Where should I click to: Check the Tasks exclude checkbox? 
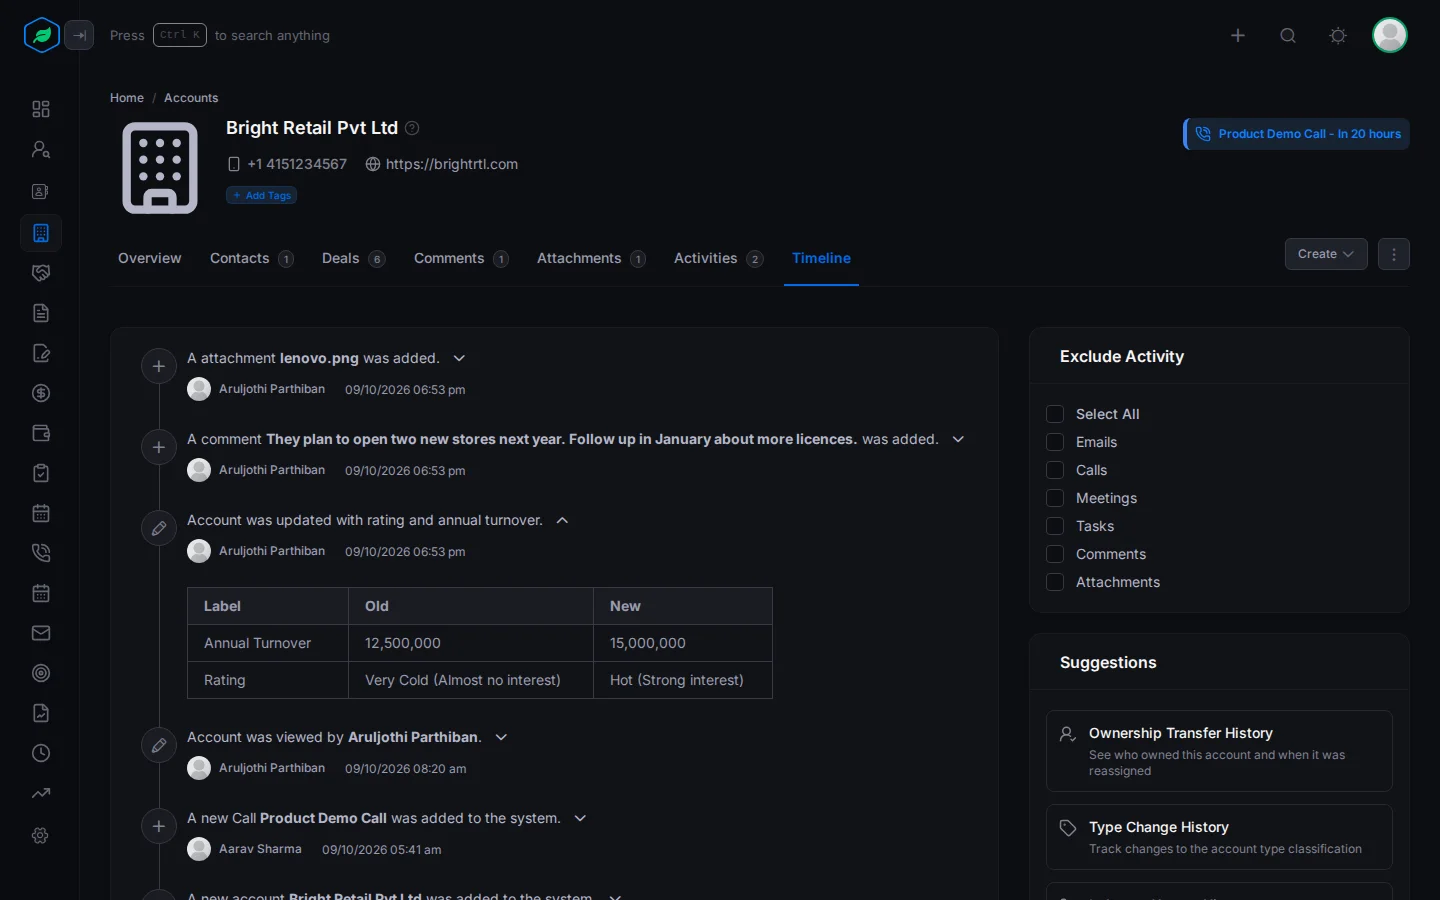[x=1055, y=526]
